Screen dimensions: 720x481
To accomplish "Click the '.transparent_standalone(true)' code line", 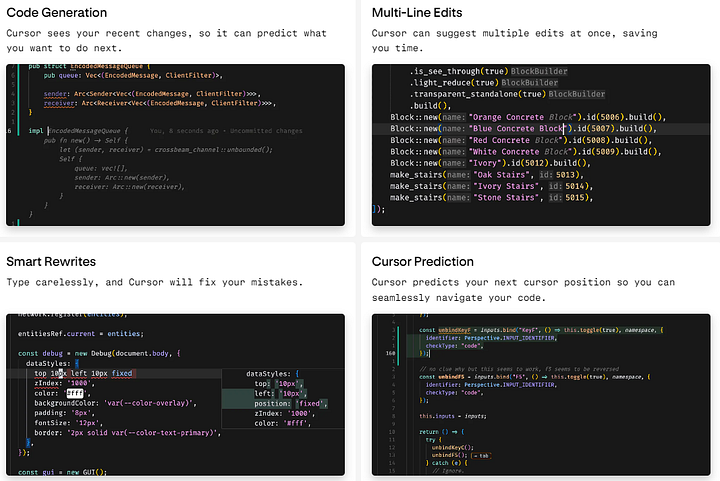I will click(x=507, y=94).
